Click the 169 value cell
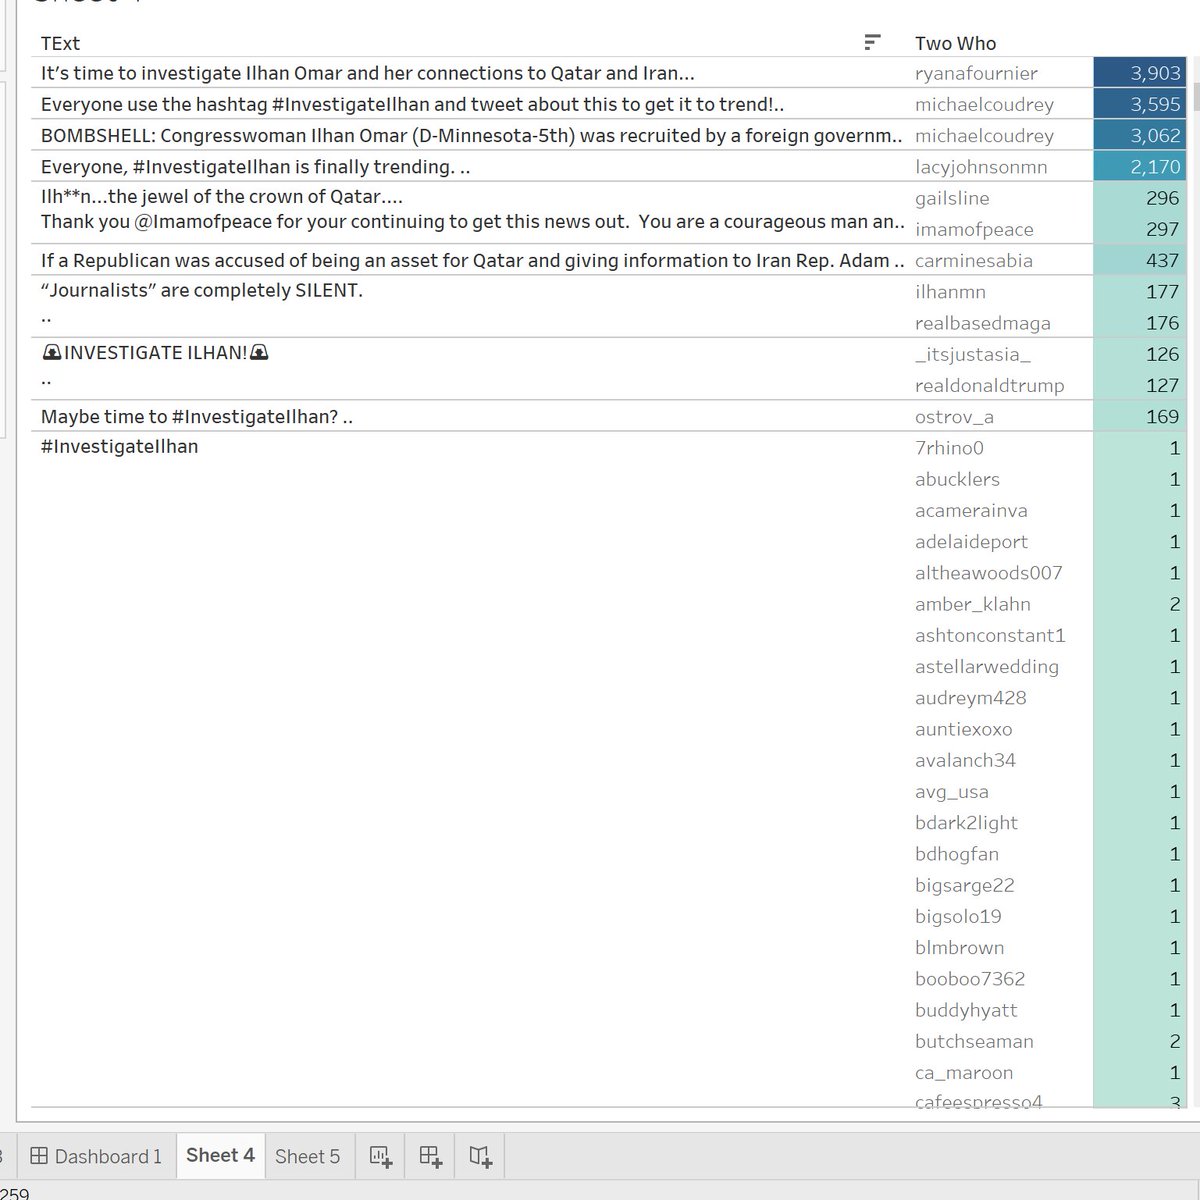 click(1141, 417)
